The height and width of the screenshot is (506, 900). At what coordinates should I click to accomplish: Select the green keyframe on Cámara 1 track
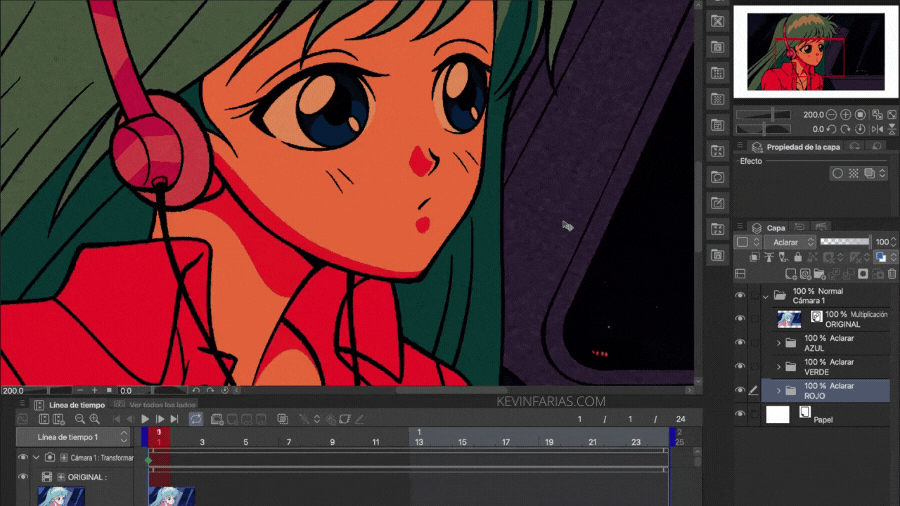pyautogui.click(x=149, y=460)
